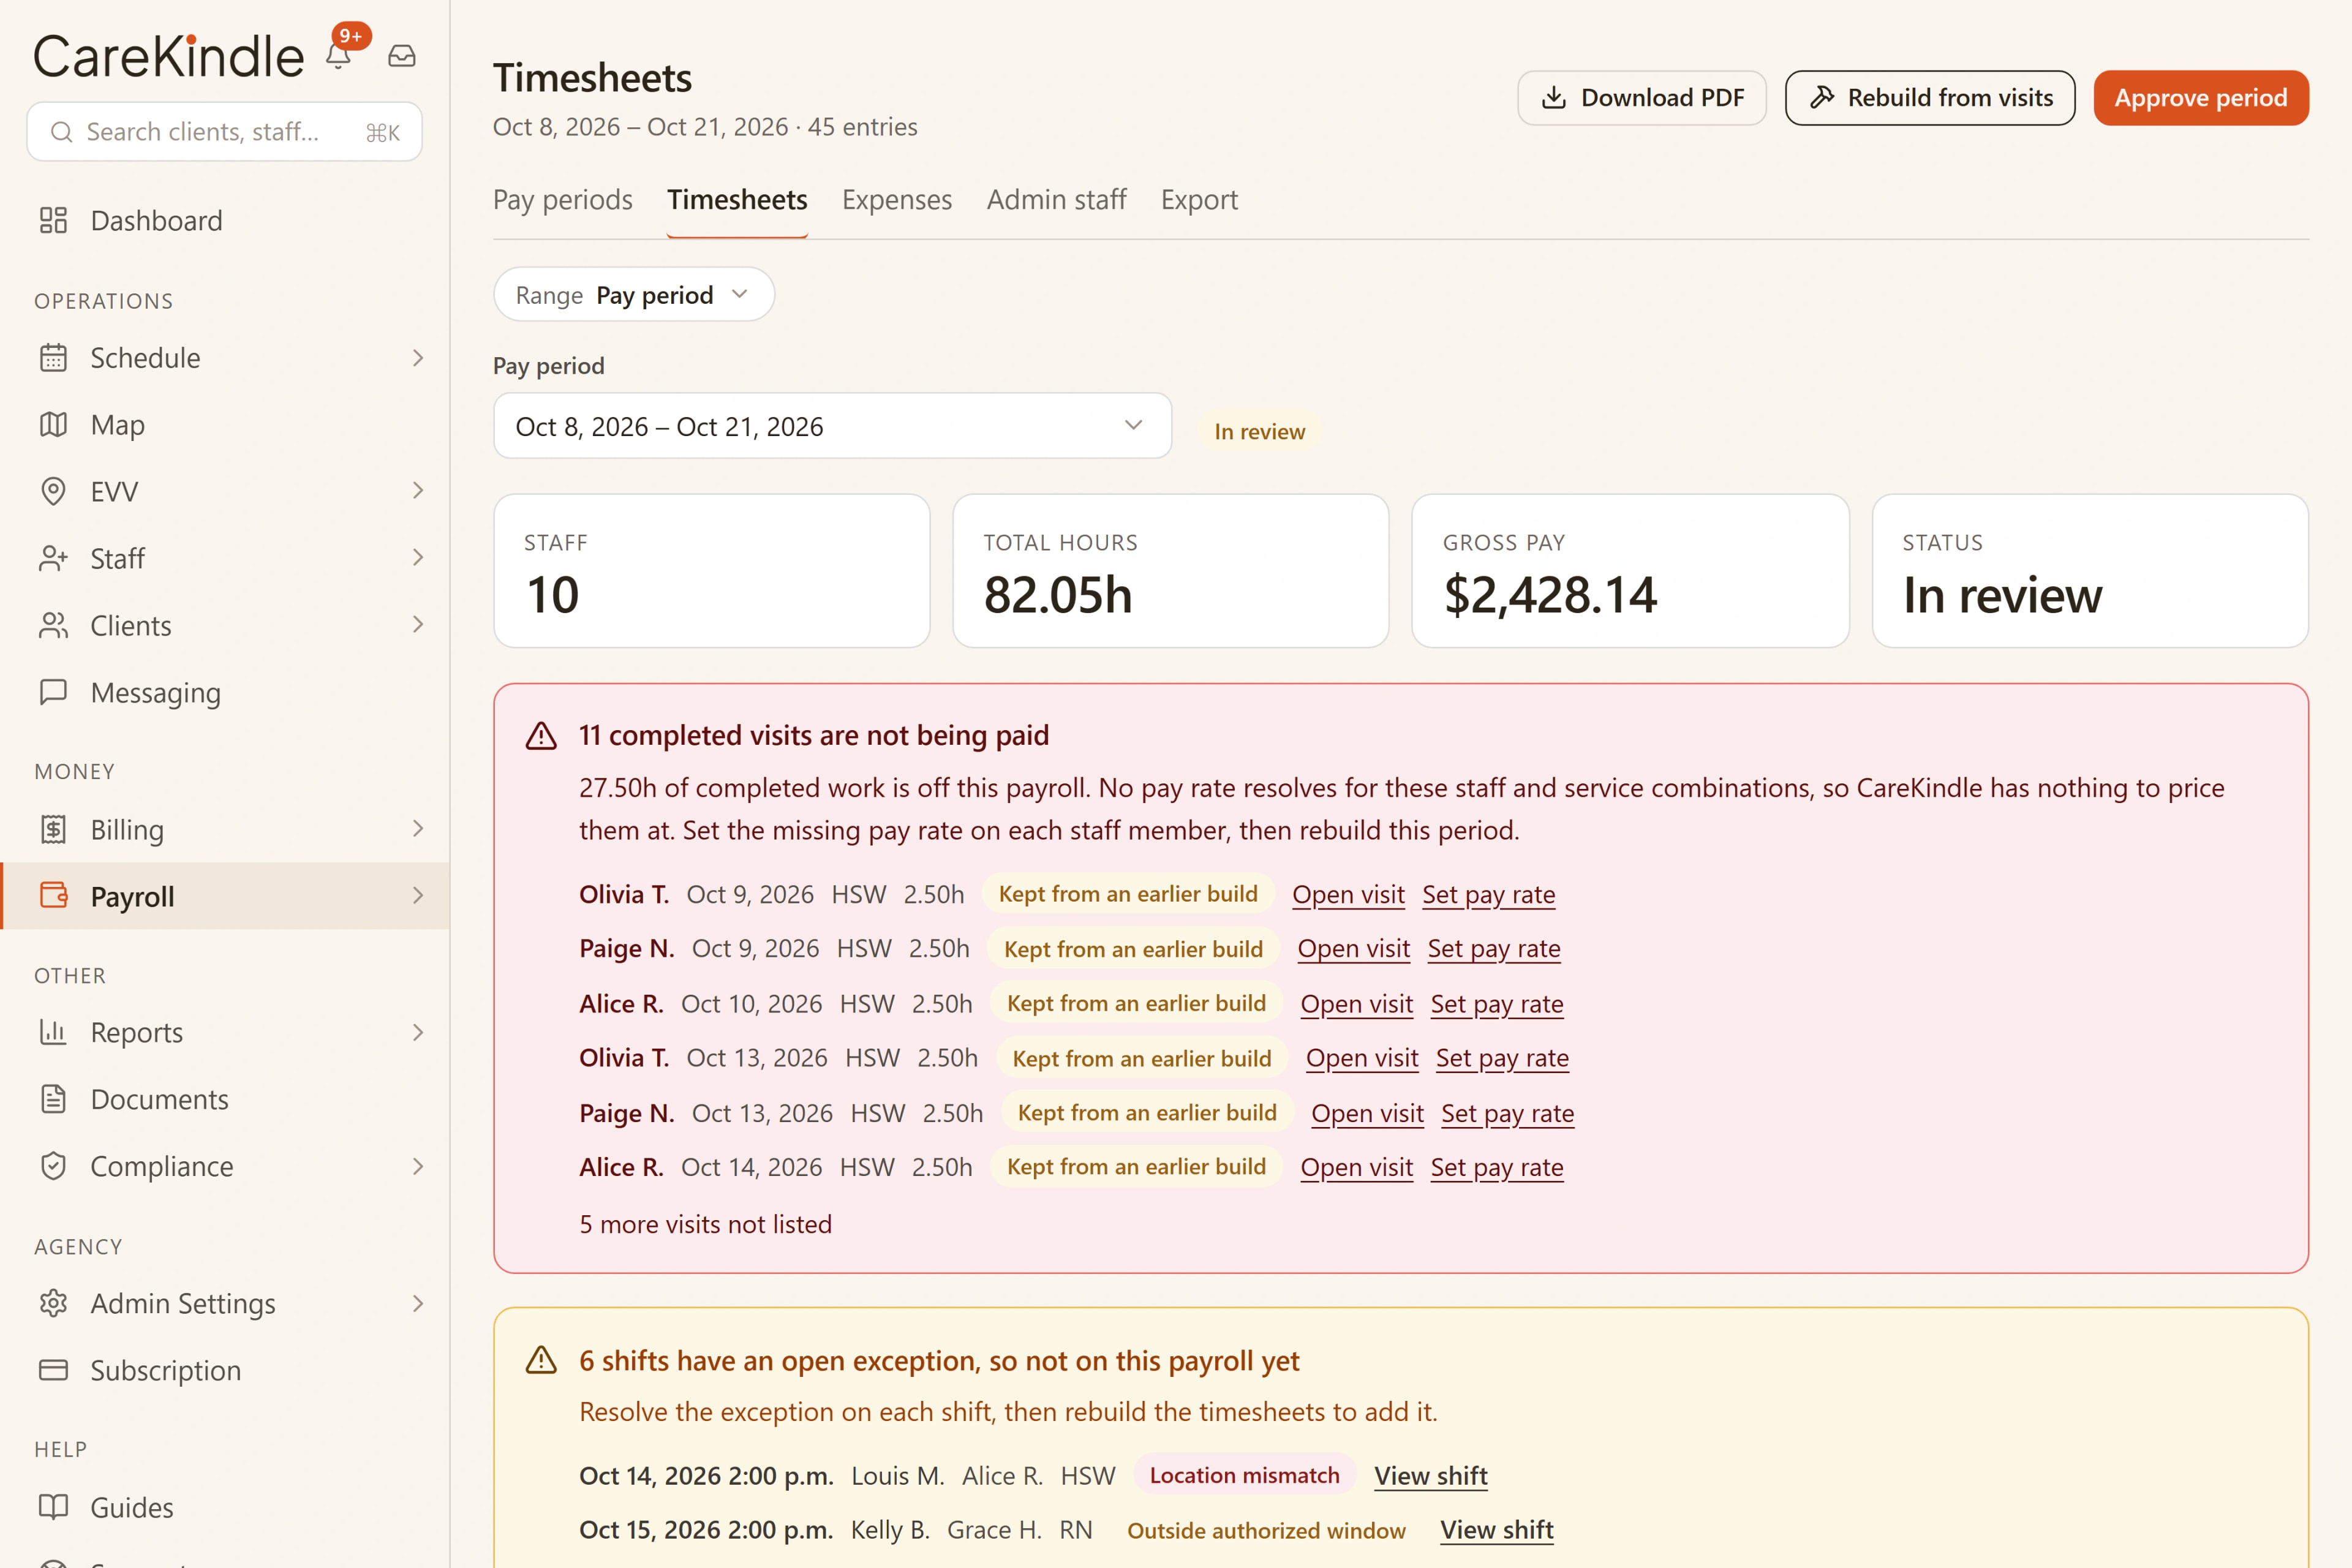This screenshot has width=2352, height=1568.
Task: Expand the Billing menu chevron
Action: (x=418, y=828)
